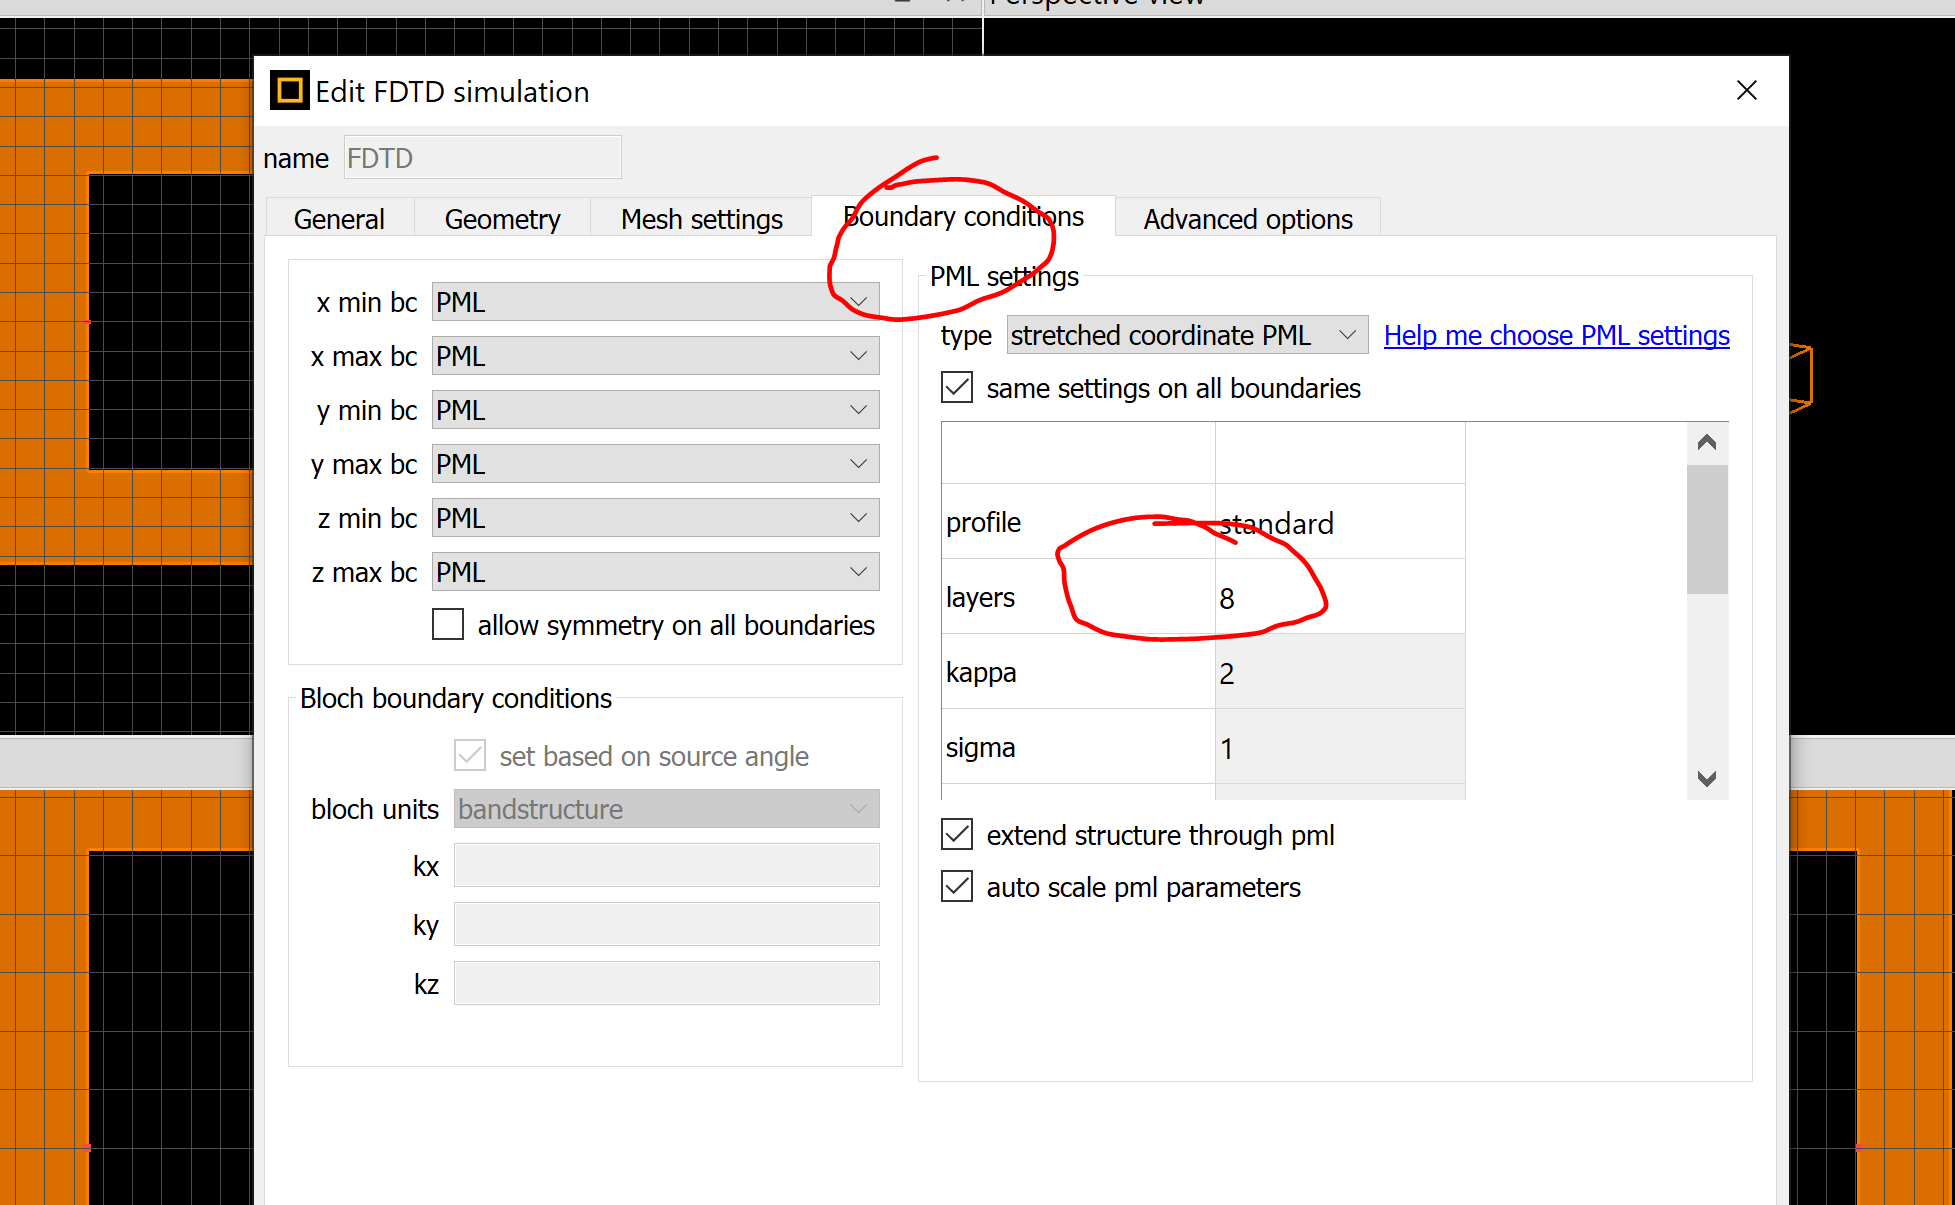Open the Mesh settings tab

point(701,219)
